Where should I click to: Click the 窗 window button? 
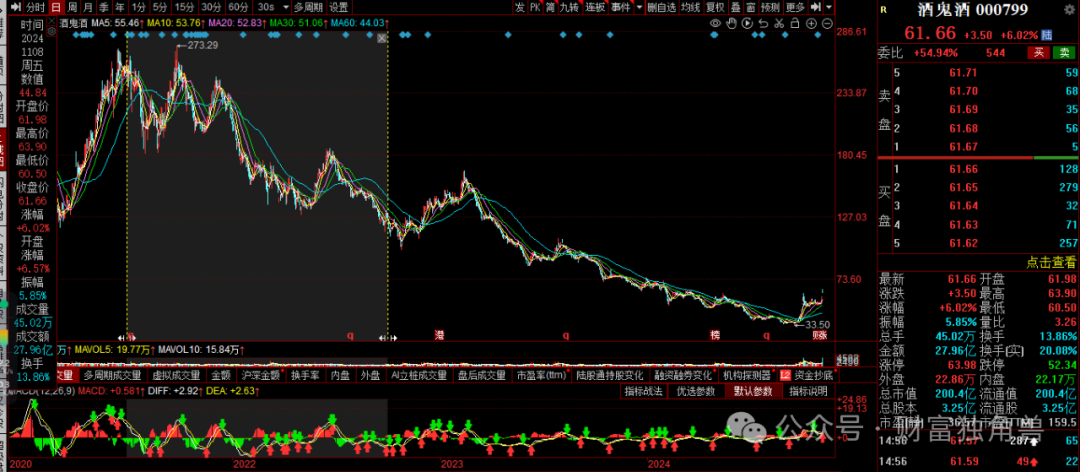[x=751, y=7]
